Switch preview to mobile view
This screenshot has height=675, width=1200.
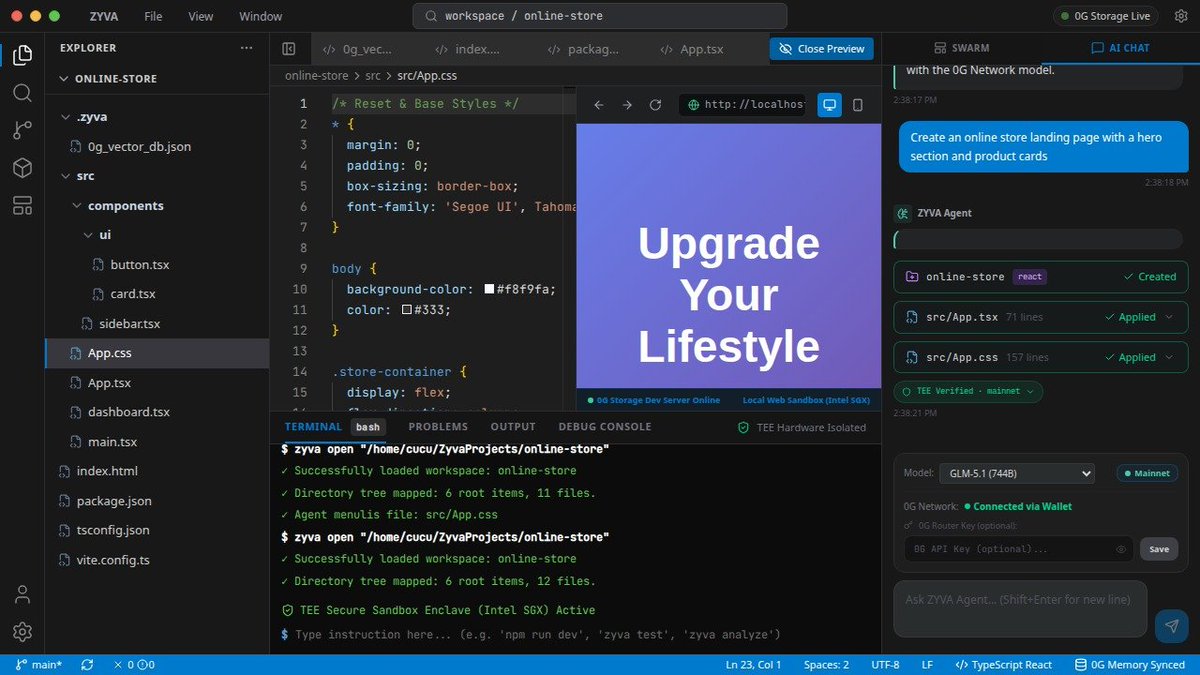tap(857, 105)
